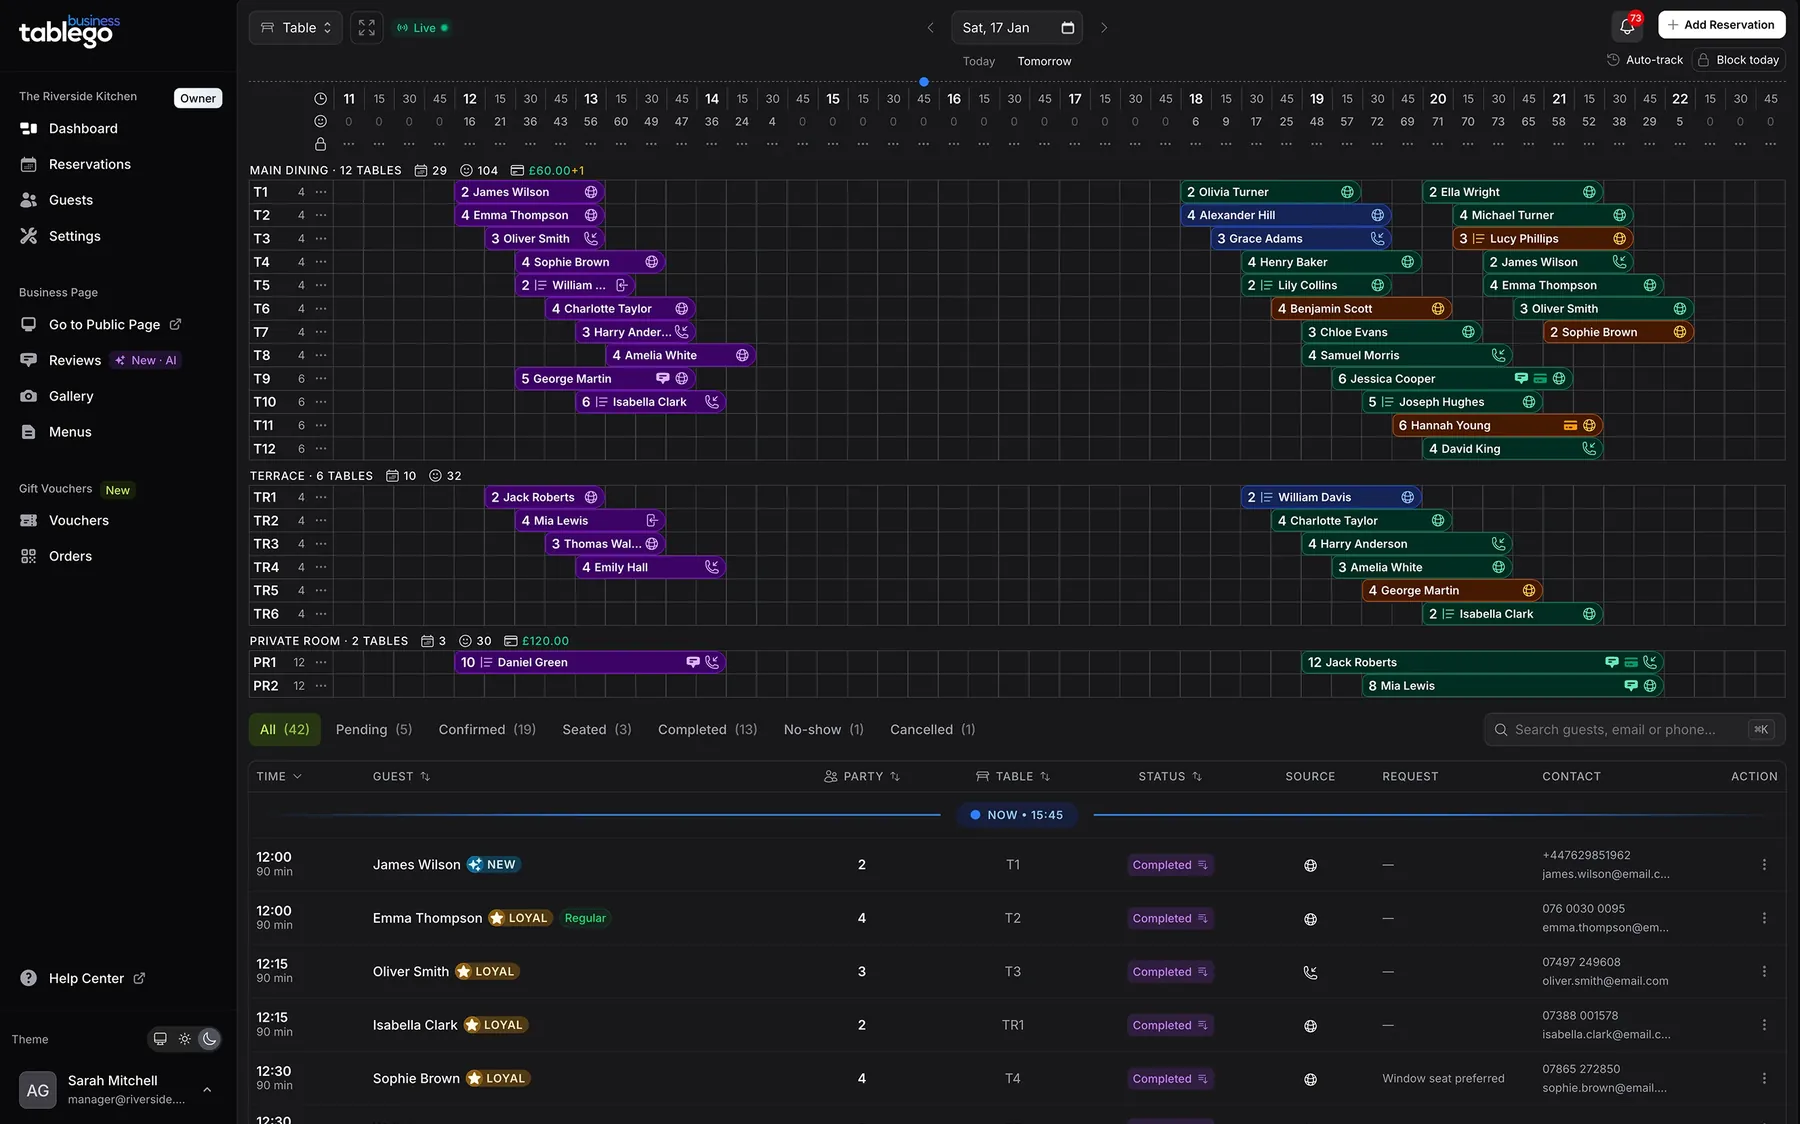Select the Confirmed tab
Screen dimensions: 1800x1124
click(487, 730)
